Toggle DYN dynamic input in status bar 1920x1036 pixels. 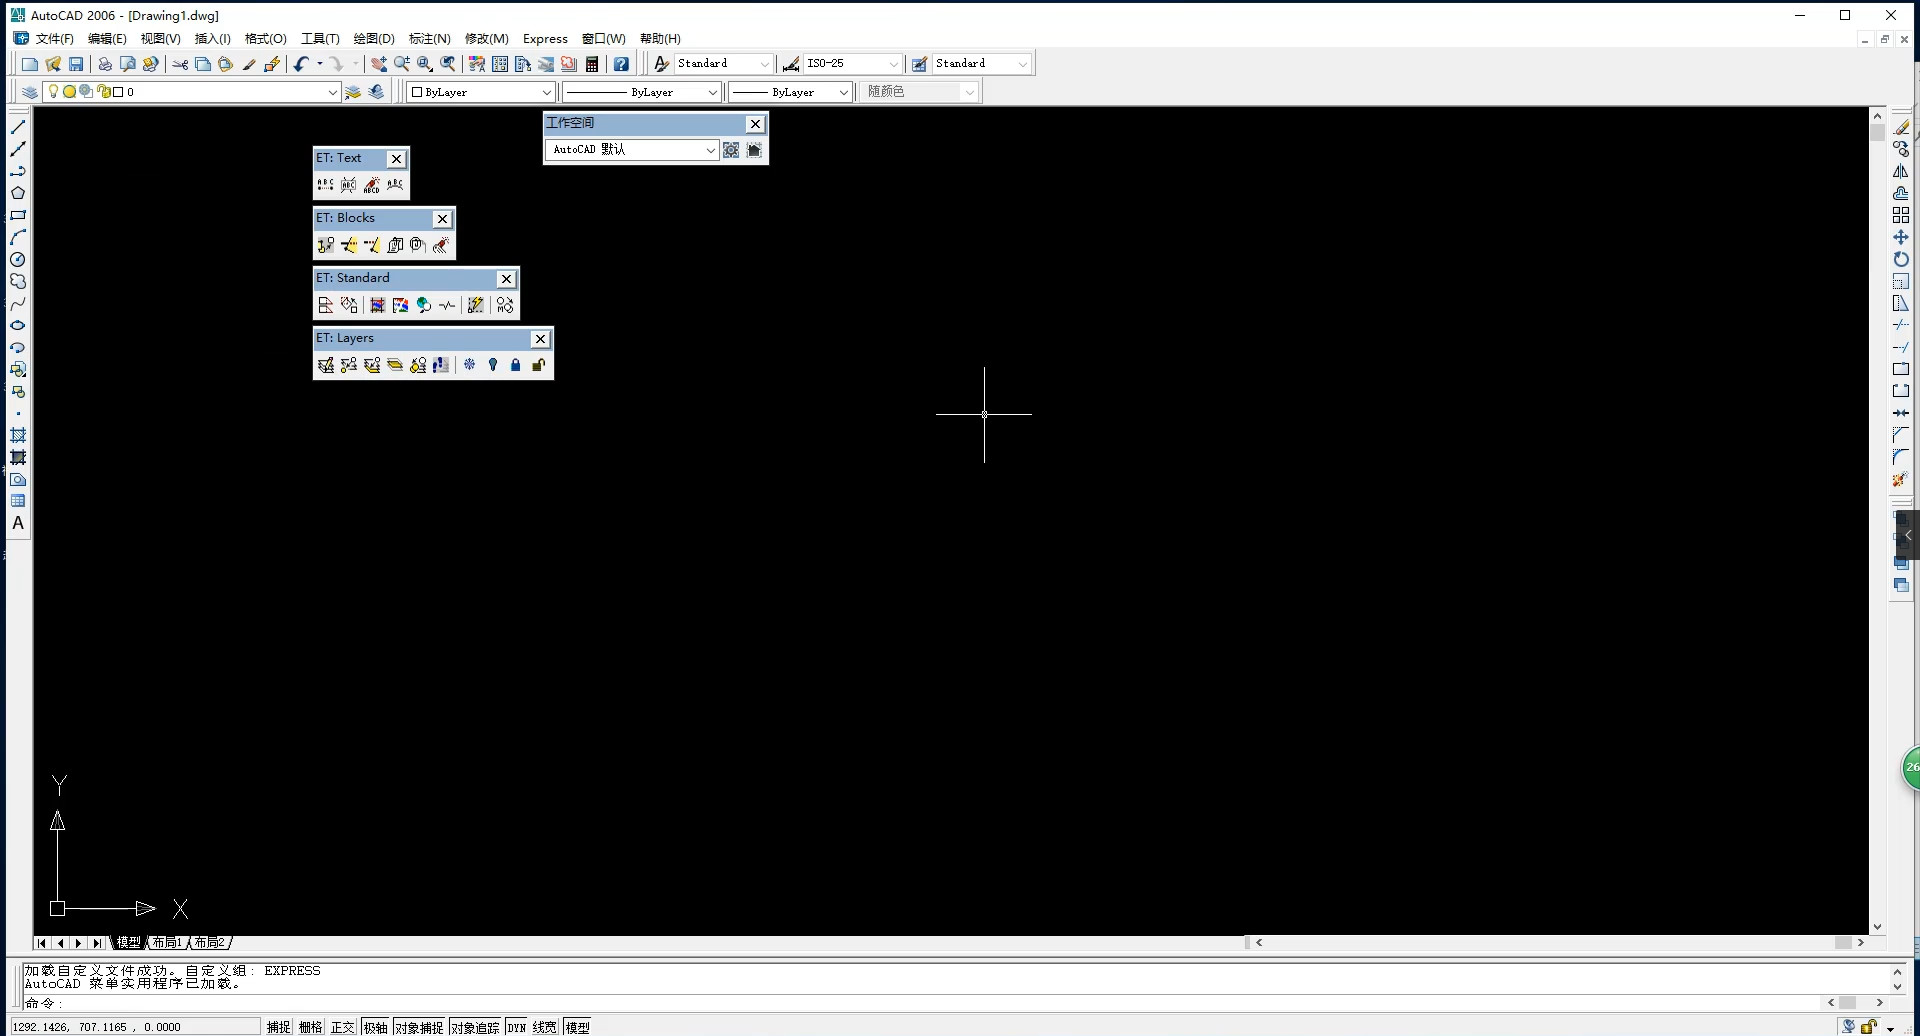516,1027
